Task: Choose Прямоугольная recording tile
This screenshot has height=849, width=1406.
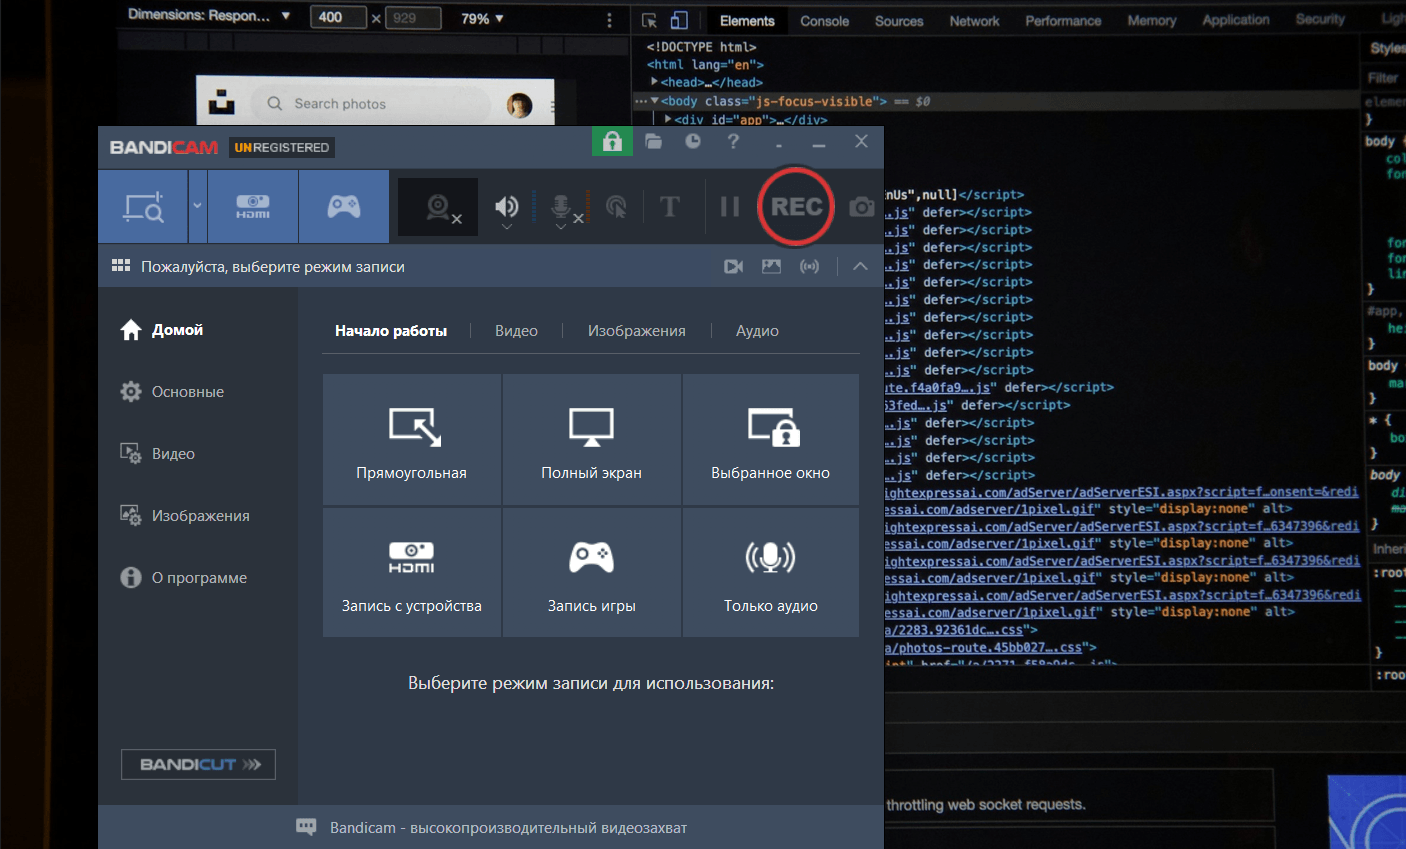Action: pyautogui.click(x=412, y=440)
